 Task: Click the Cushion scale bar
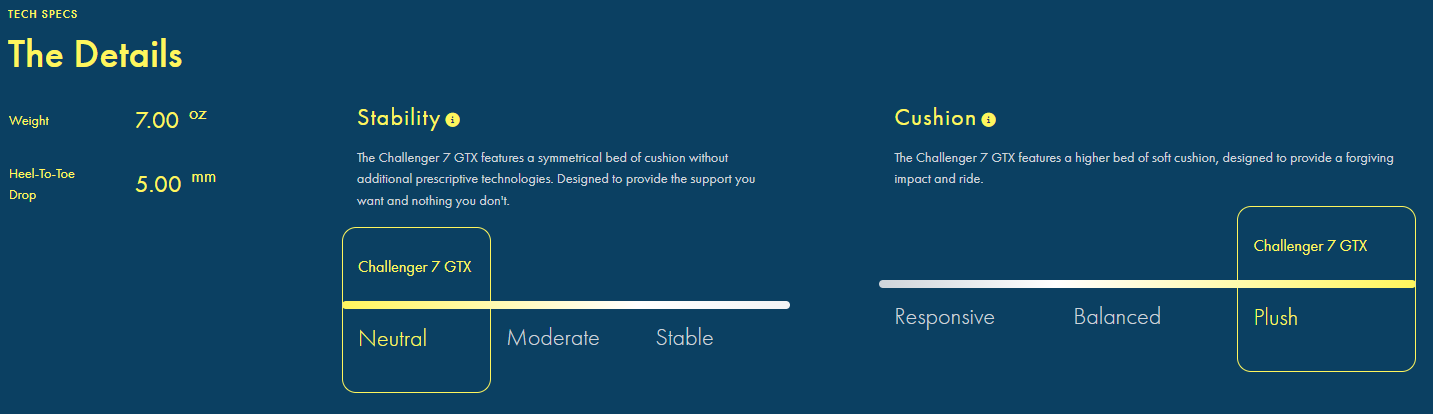click(1147, 284)
